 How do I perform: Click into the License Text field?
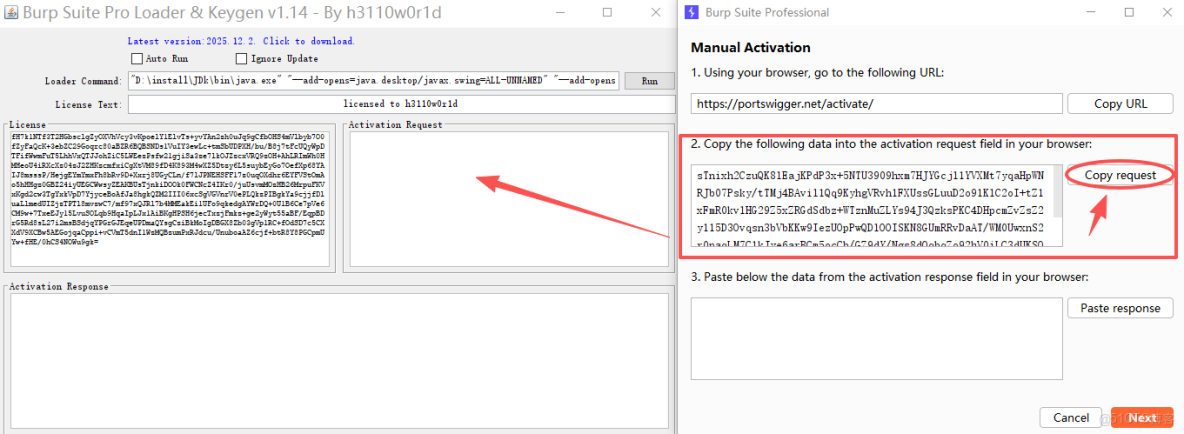click(x=401, y=104)
